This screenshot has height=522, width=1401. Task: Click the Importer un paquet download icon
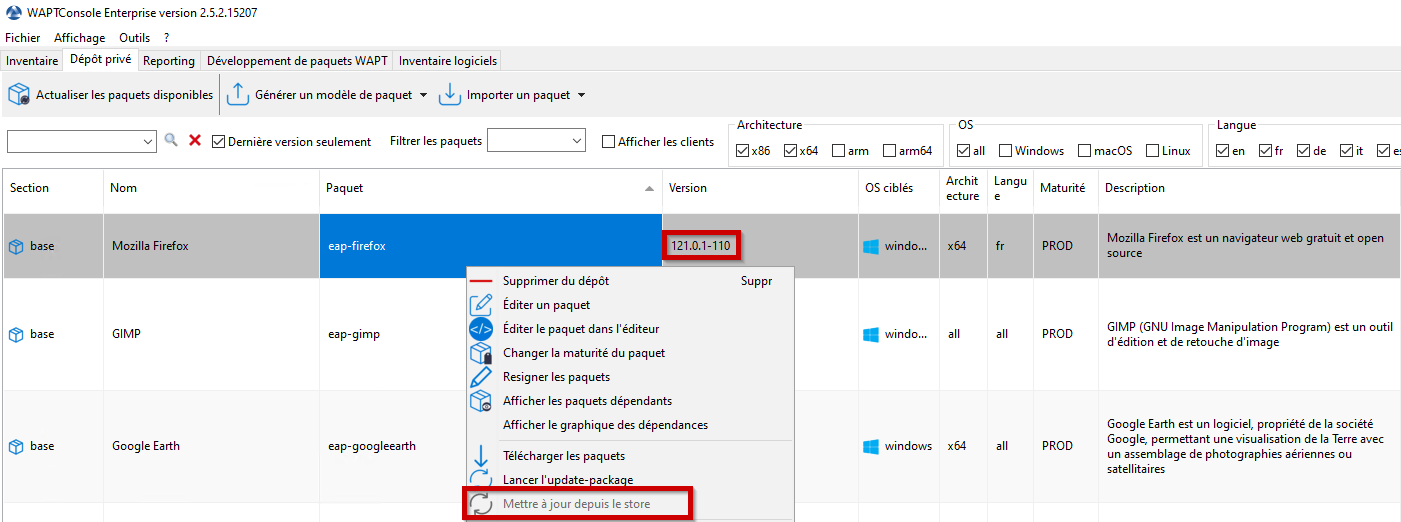point(449,95)
